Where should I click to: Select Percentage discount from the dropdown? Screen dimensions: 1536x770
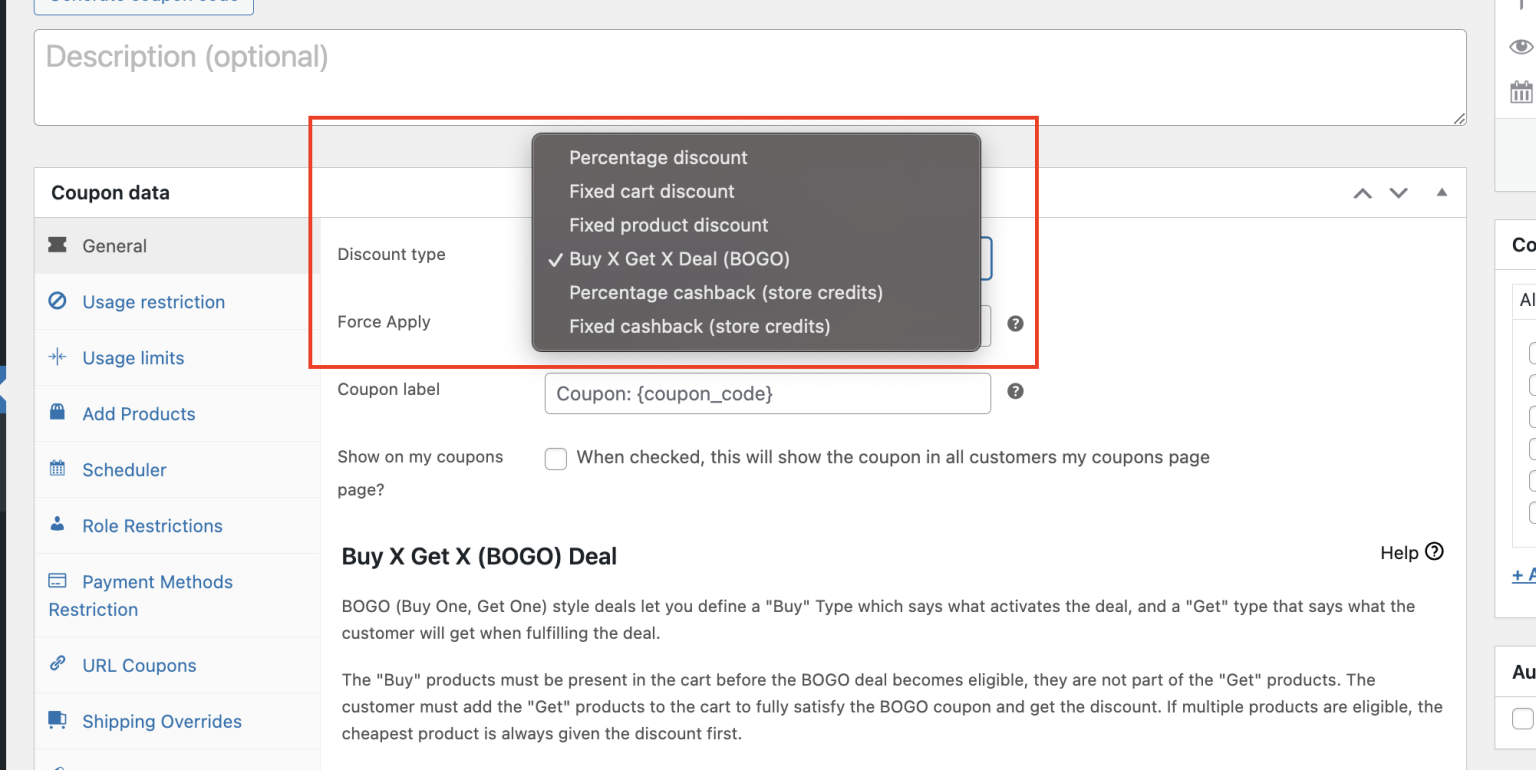(x=658, y=157)
